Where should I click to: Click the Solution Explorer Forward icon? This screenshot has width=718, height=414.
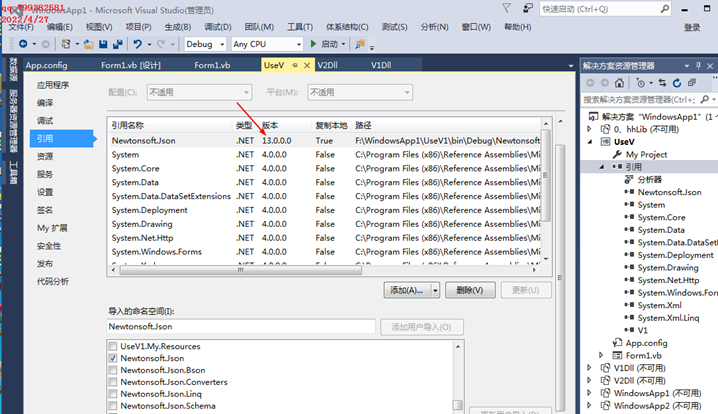click(605, 83)
